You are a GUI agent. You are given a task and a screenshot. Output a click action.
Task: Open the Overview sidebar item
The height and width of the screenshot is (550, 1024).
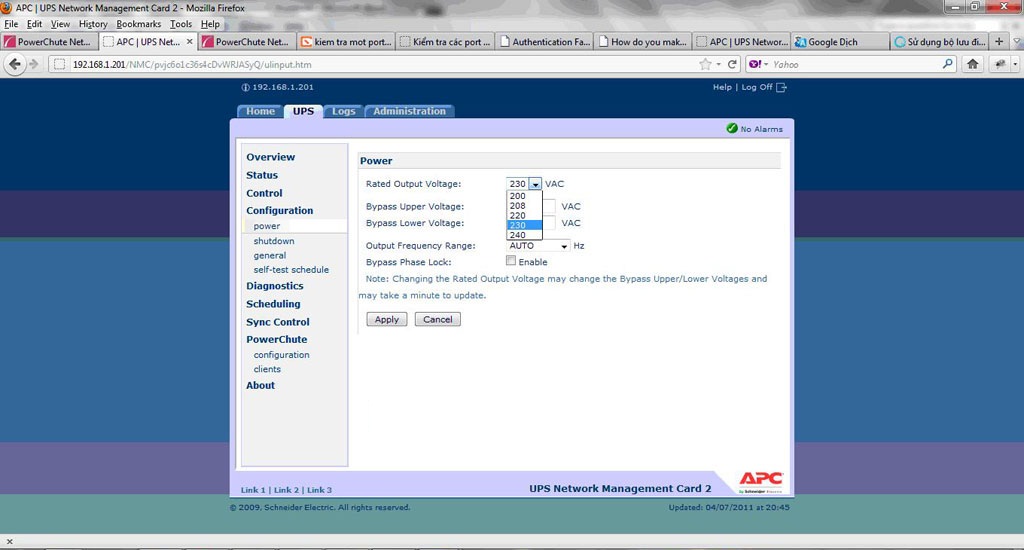pos(270,157)
